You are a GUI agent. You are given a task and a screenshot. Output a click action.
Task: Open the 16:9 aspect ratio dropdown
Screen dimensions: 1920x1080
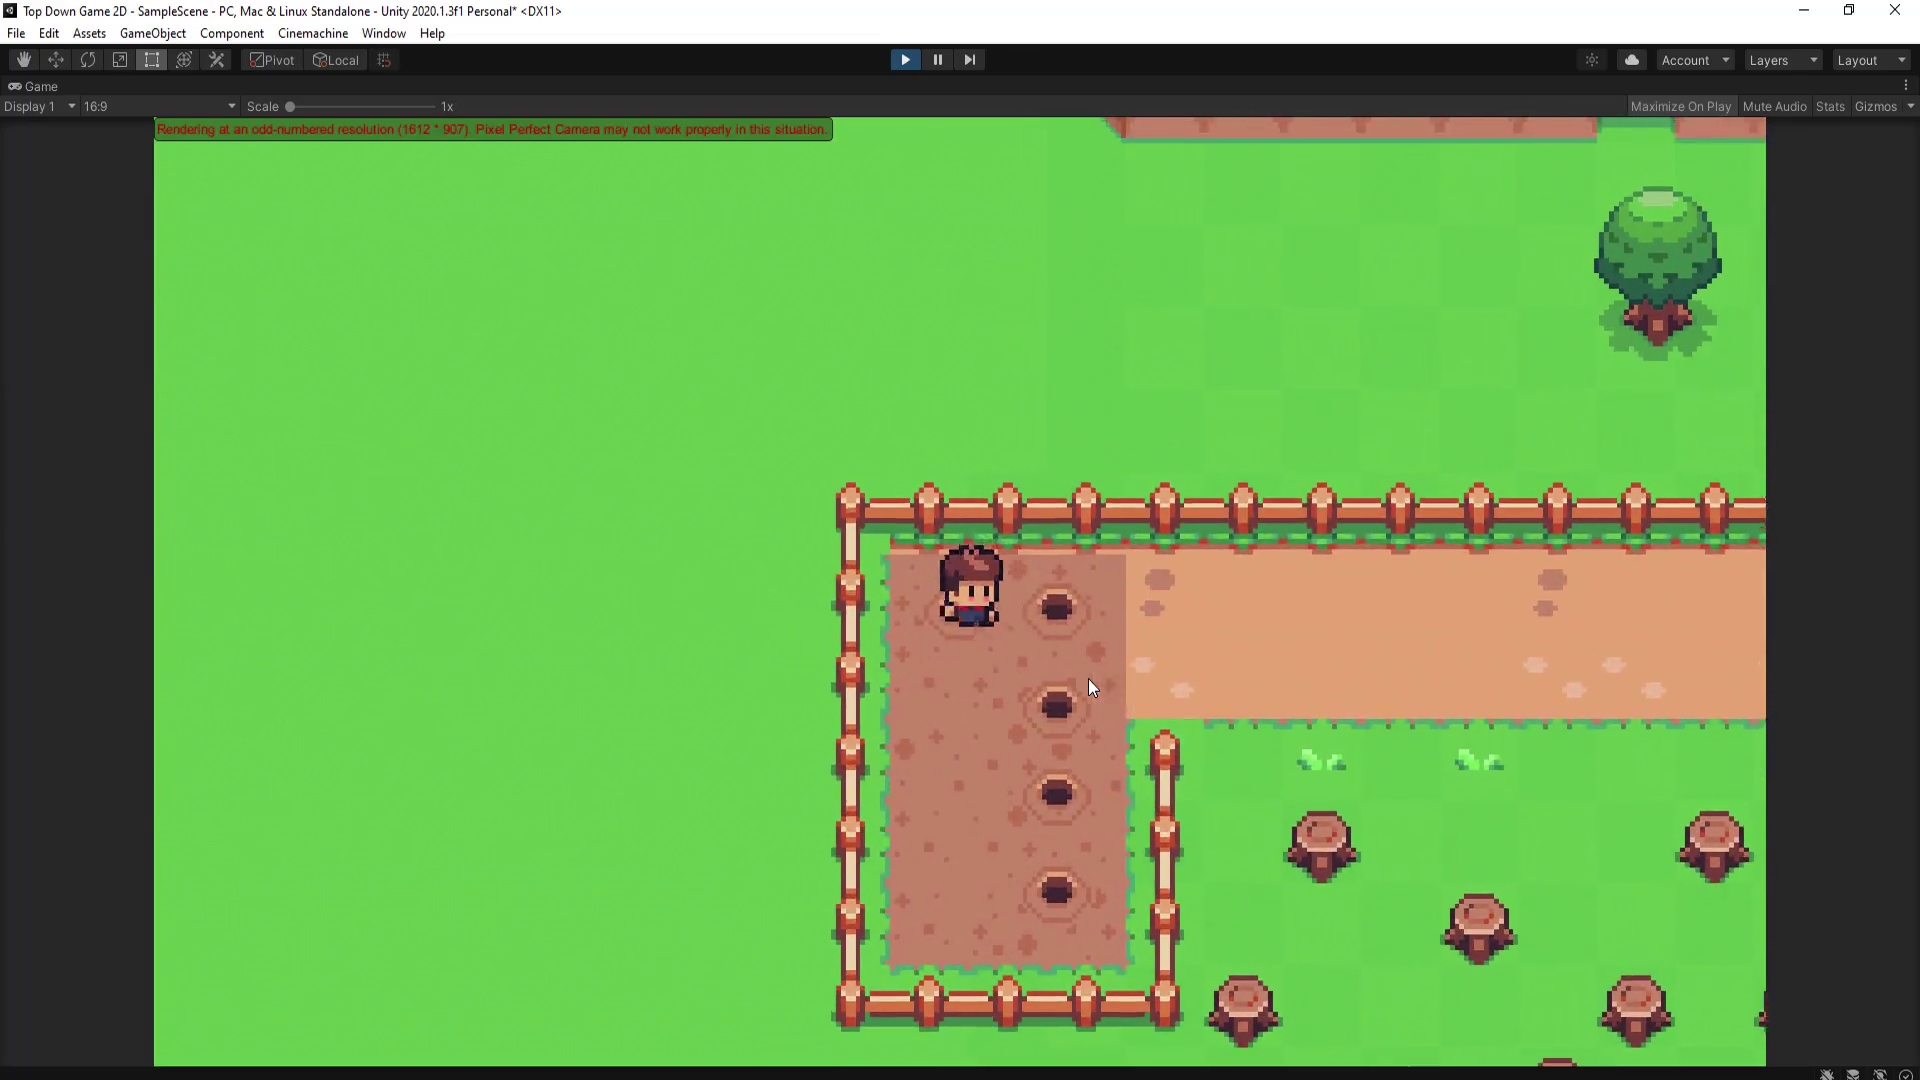(160, 106)
